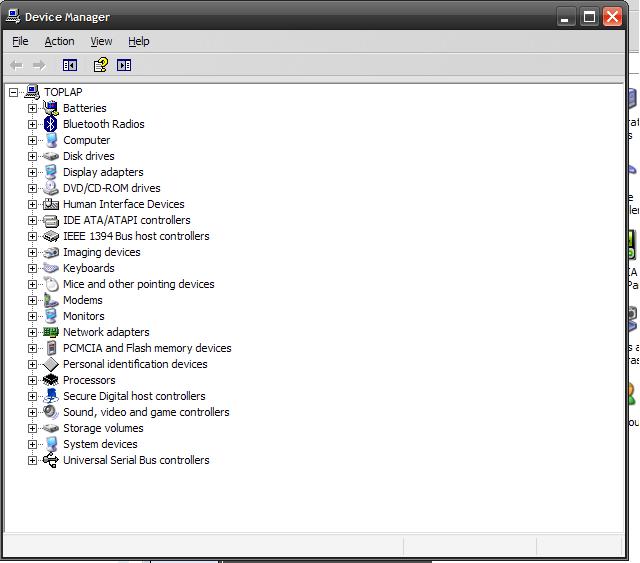Expand the Display adapters node
Image resolution: width=640 pixels, height=563 pixels.
point(32,172)
